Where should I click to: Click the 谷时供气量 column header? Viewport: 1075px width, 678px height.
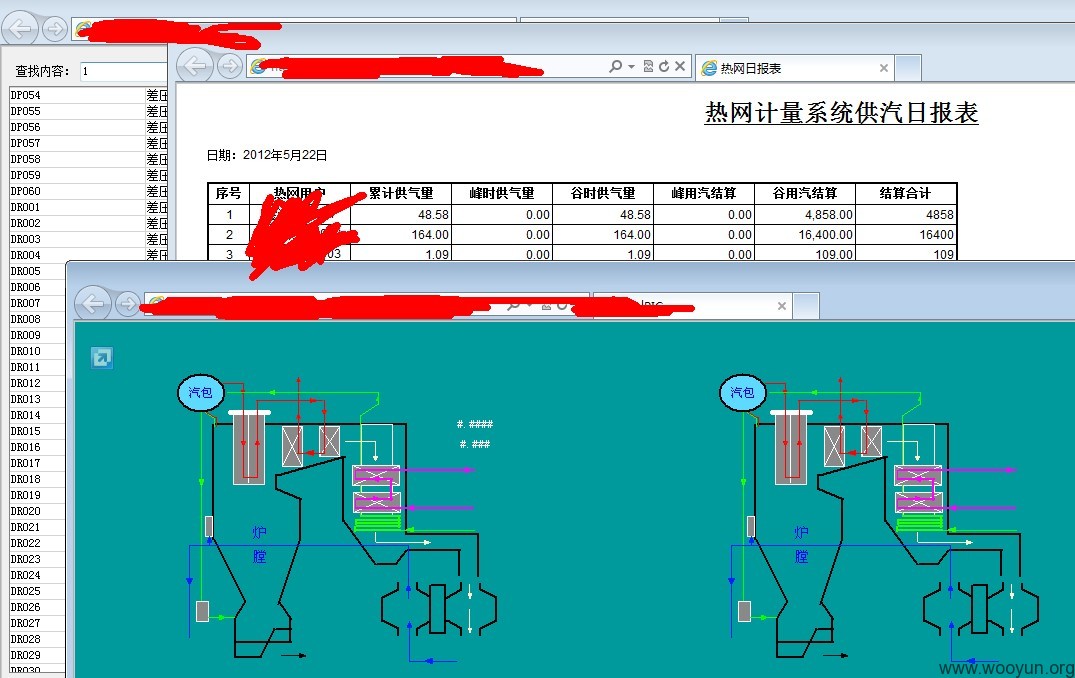(603, 193)
